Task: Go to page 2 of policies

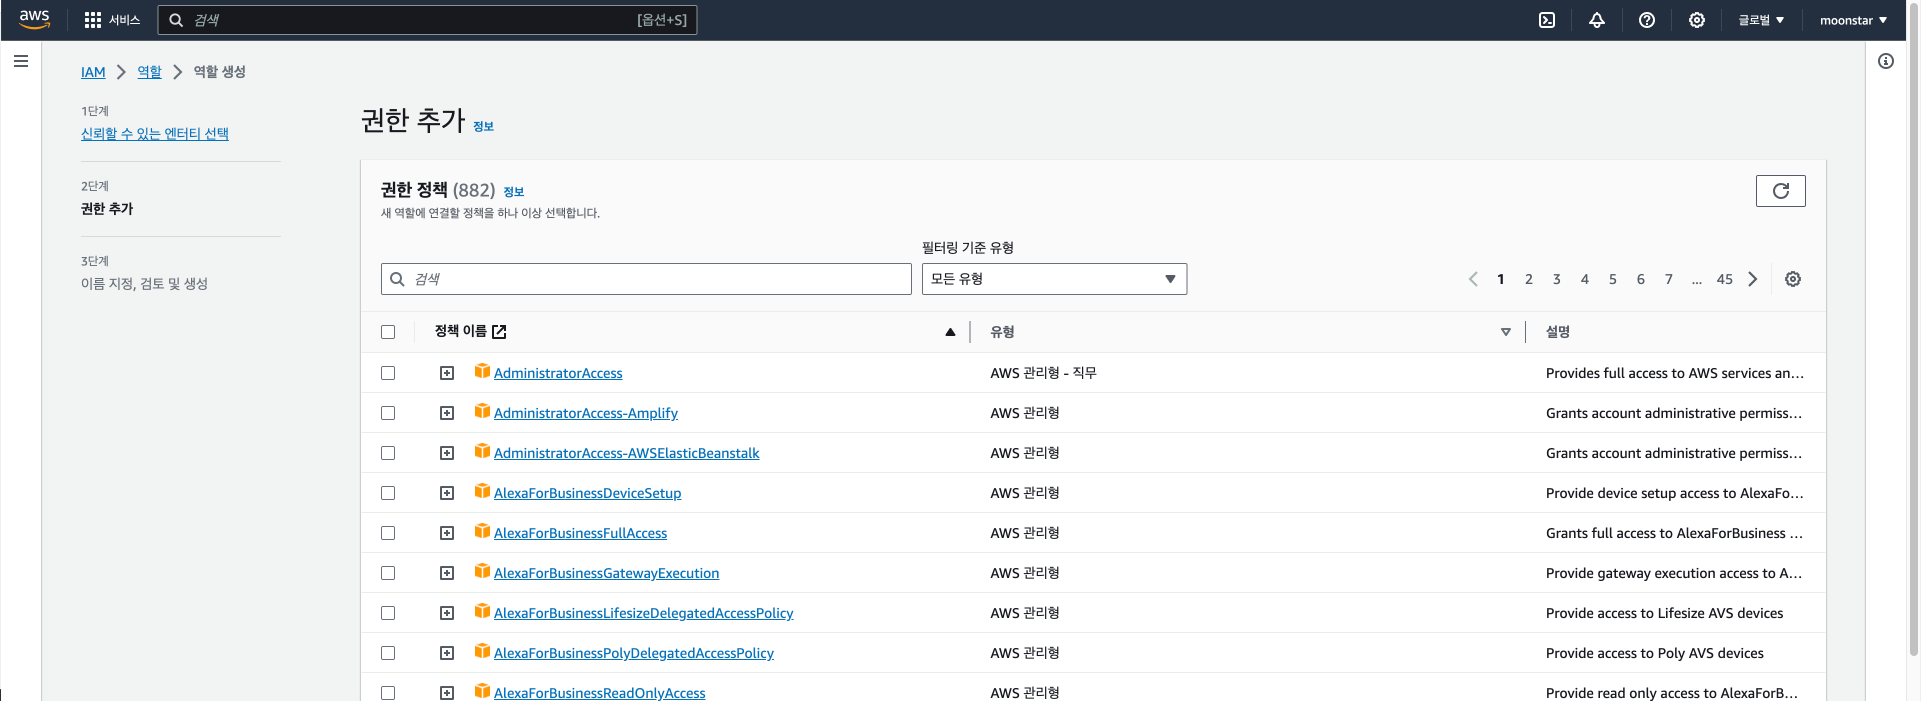Action: (1529, 279)
